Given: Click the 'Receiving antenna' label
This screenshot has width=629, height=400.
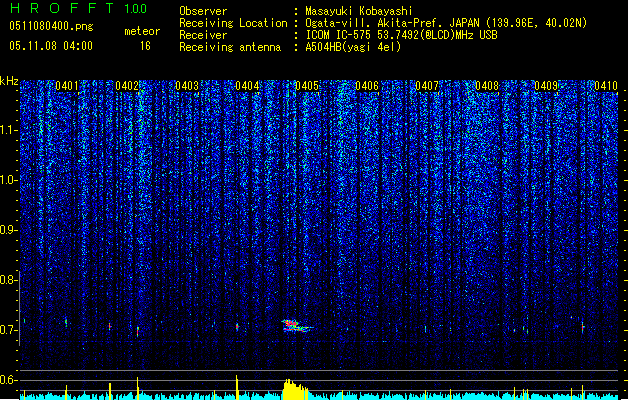Looking at the screenshot, I should click(230, 47).
